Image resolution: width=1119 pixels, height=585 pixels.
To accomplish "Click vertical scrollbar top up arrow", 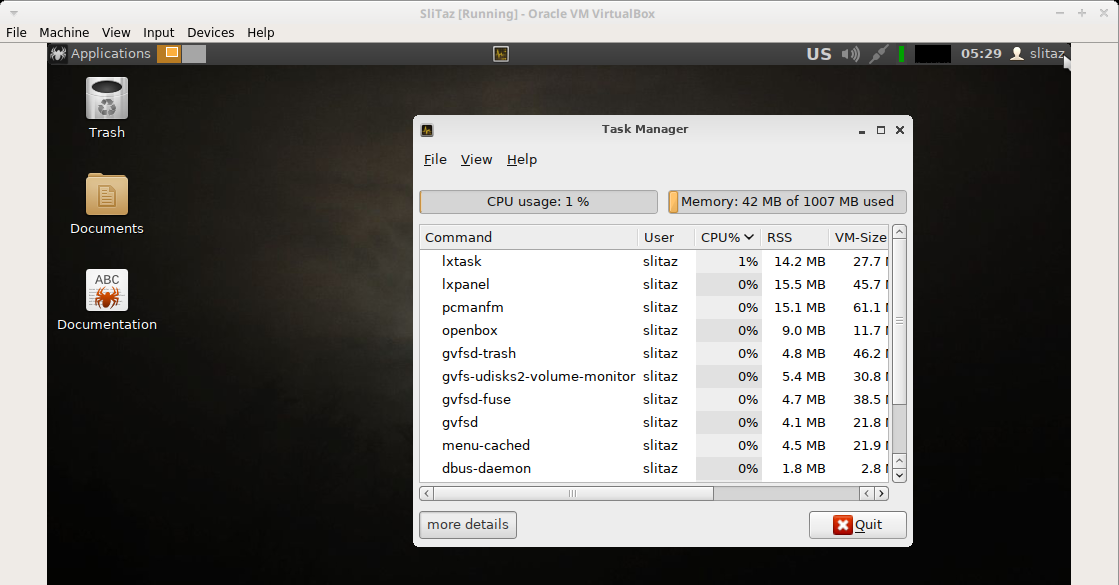I will [899, 232].
